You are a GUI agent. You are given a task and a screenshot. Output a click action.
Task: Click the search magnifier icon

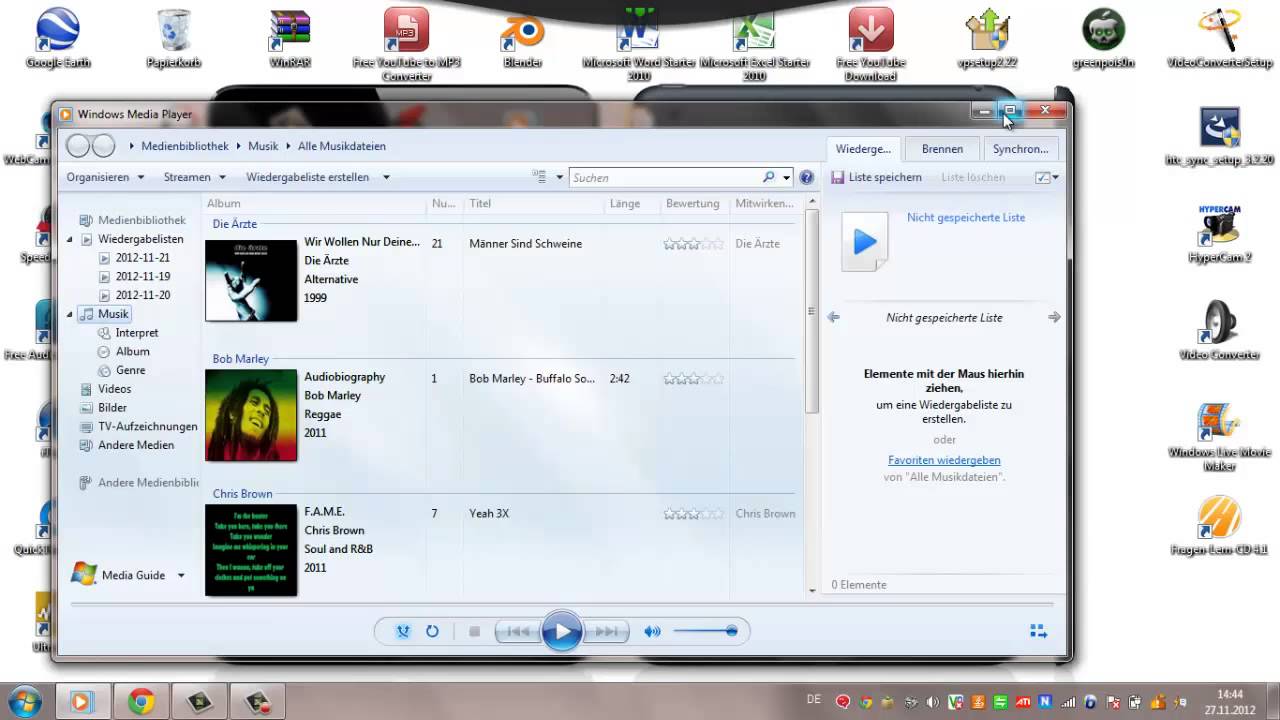pos(768,177)
